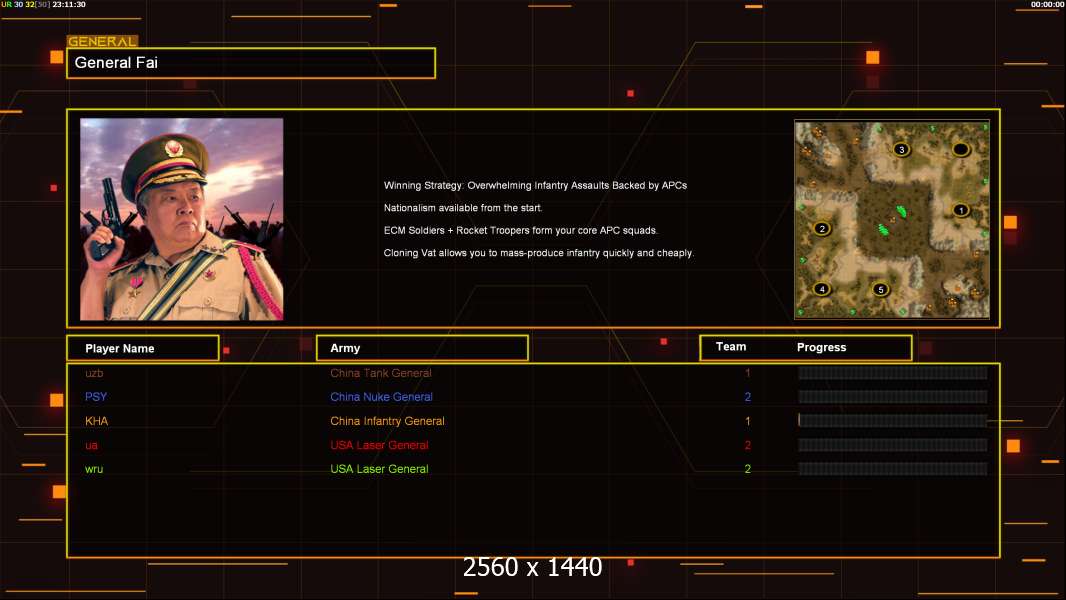Select player PSY in the list
Screen dimensions: 1066x600
coord(96,397)
